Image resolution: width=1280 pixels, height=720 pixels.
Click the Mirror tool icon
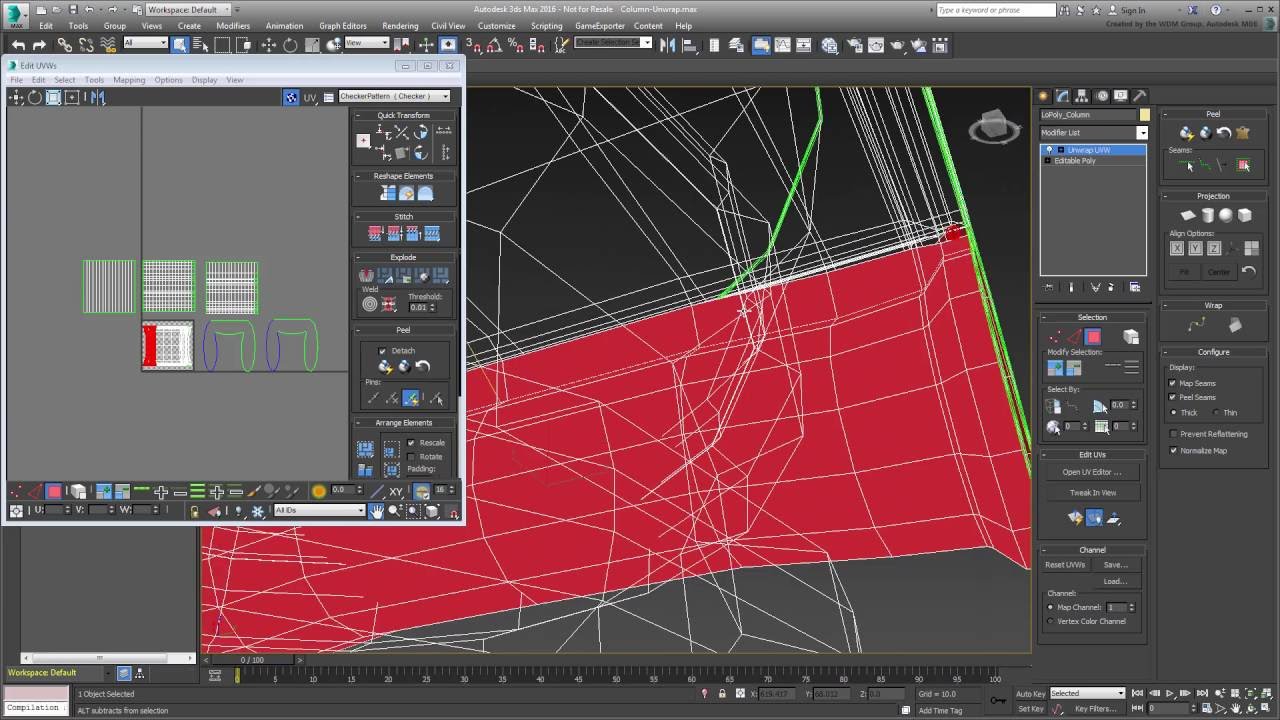click(667, 44)
